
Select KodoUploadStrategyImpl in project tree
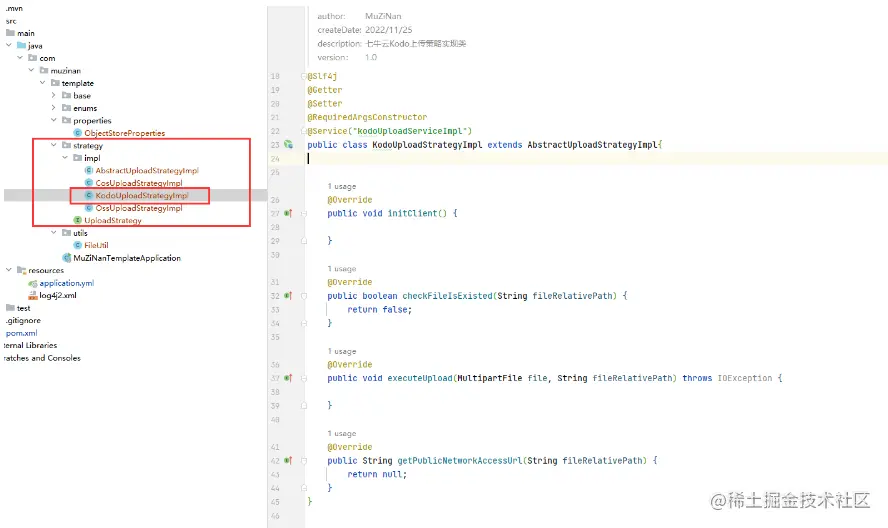[142, 195]
